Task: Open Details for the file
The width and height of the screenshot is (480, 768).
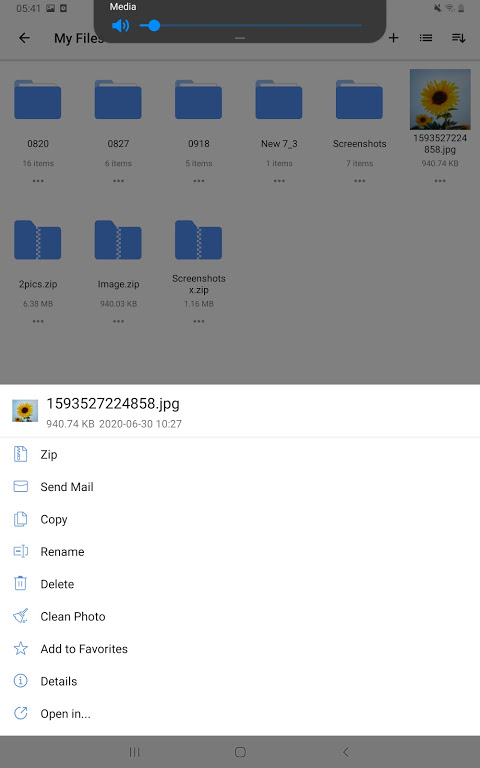Action: click(x=240, y=681)
